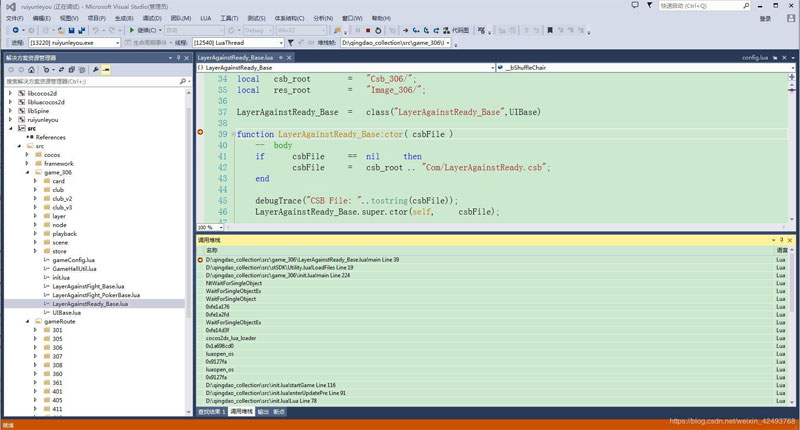Select LayerAgainstFight_PokerBase.lua file
Viewport: 800px width, 430px height.
96,295
